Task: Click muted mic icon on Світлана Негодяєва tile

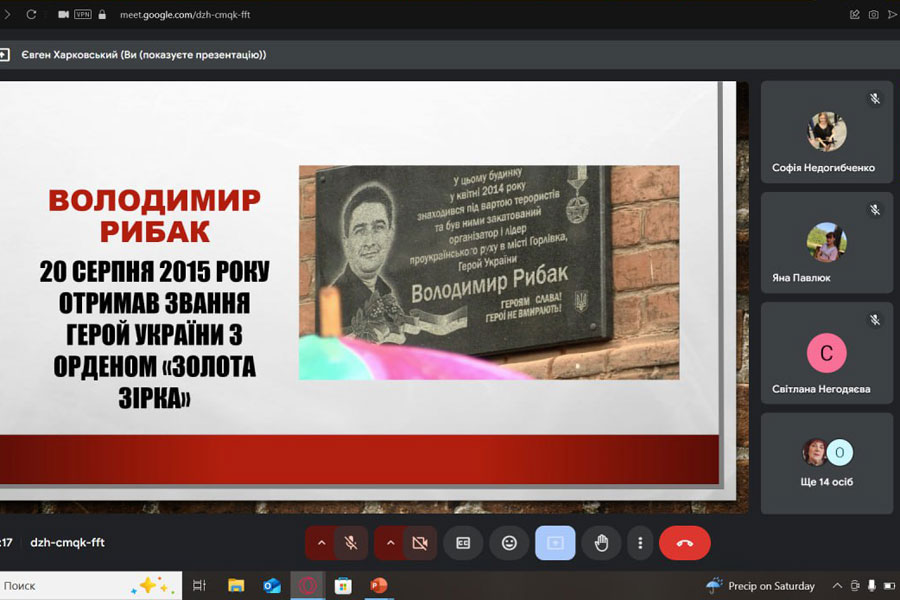Action: point(875,320)
